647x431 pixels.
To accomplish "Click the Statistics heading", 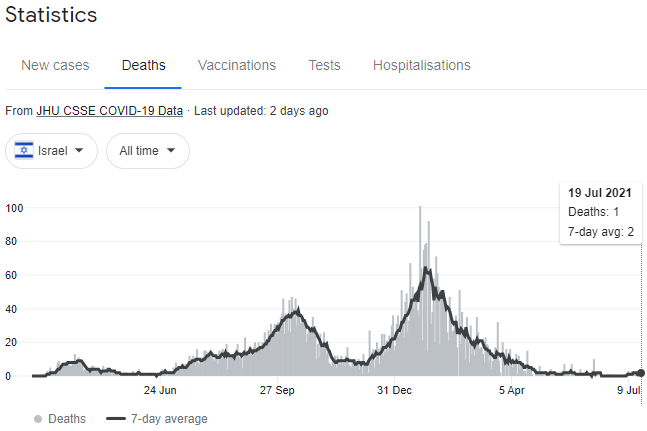I will tap(51, 15).
